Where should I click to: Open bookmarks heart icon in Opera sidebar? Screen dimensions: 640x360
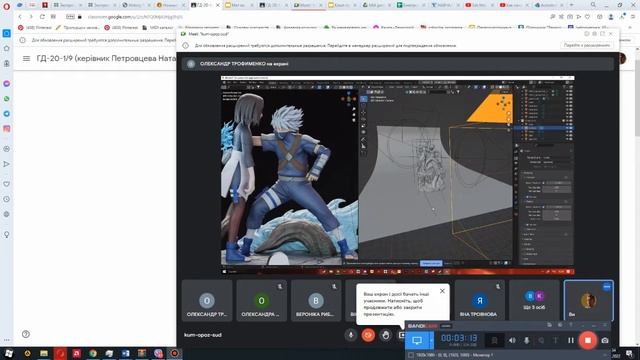7,184
